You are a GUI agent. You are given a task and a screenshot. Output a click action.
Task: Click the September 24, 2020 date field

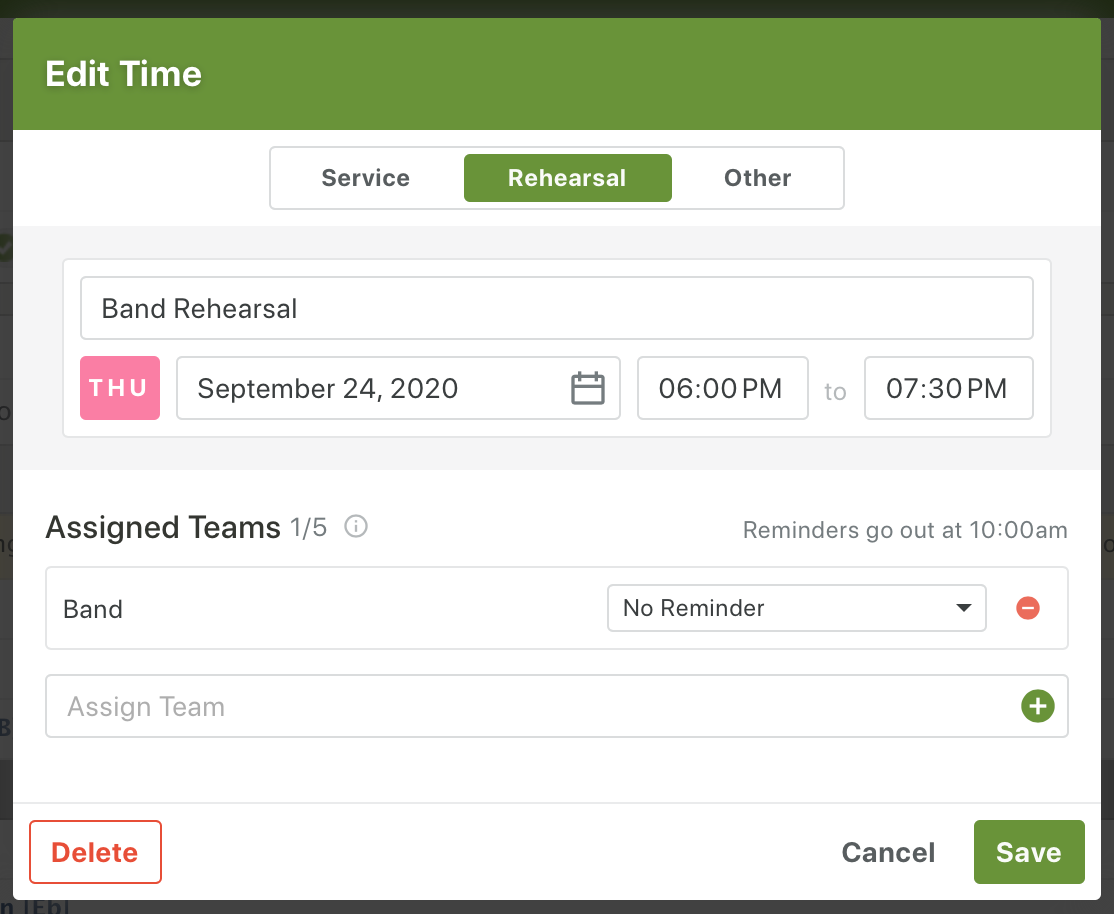tap(380, 388)
